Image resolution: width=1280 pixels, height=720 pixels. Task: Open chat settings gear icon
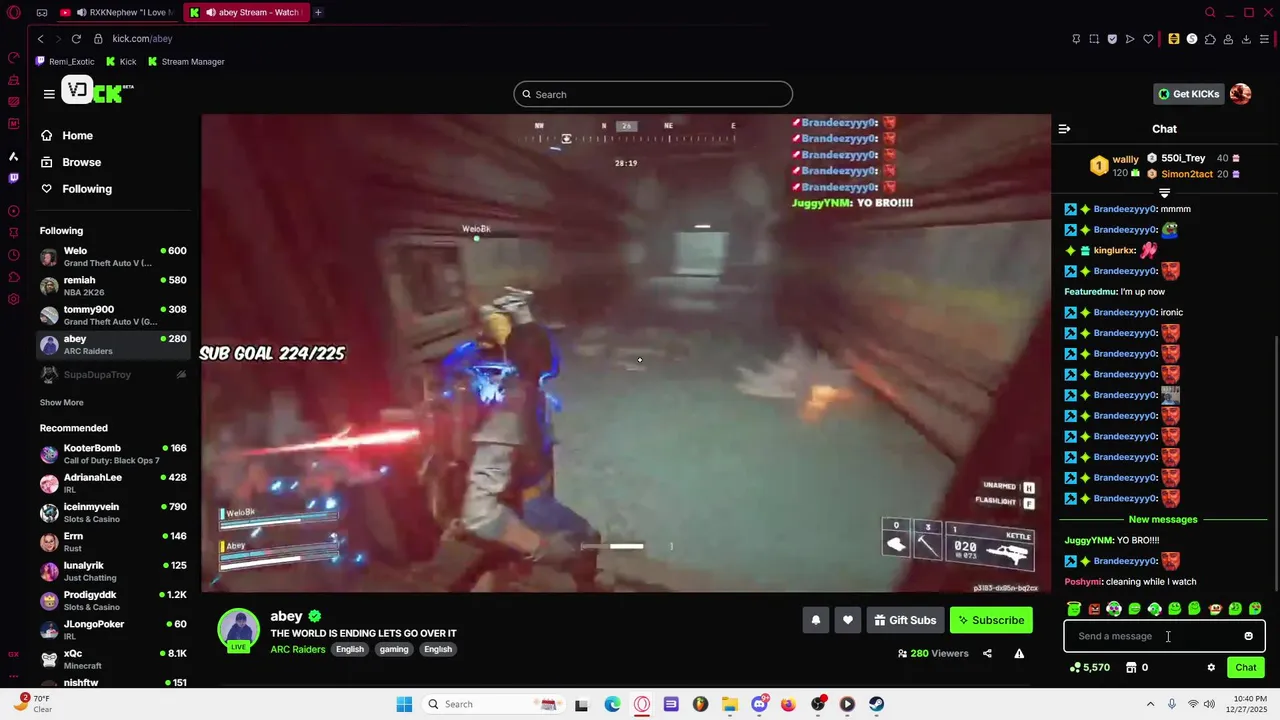pos(1211,667)
